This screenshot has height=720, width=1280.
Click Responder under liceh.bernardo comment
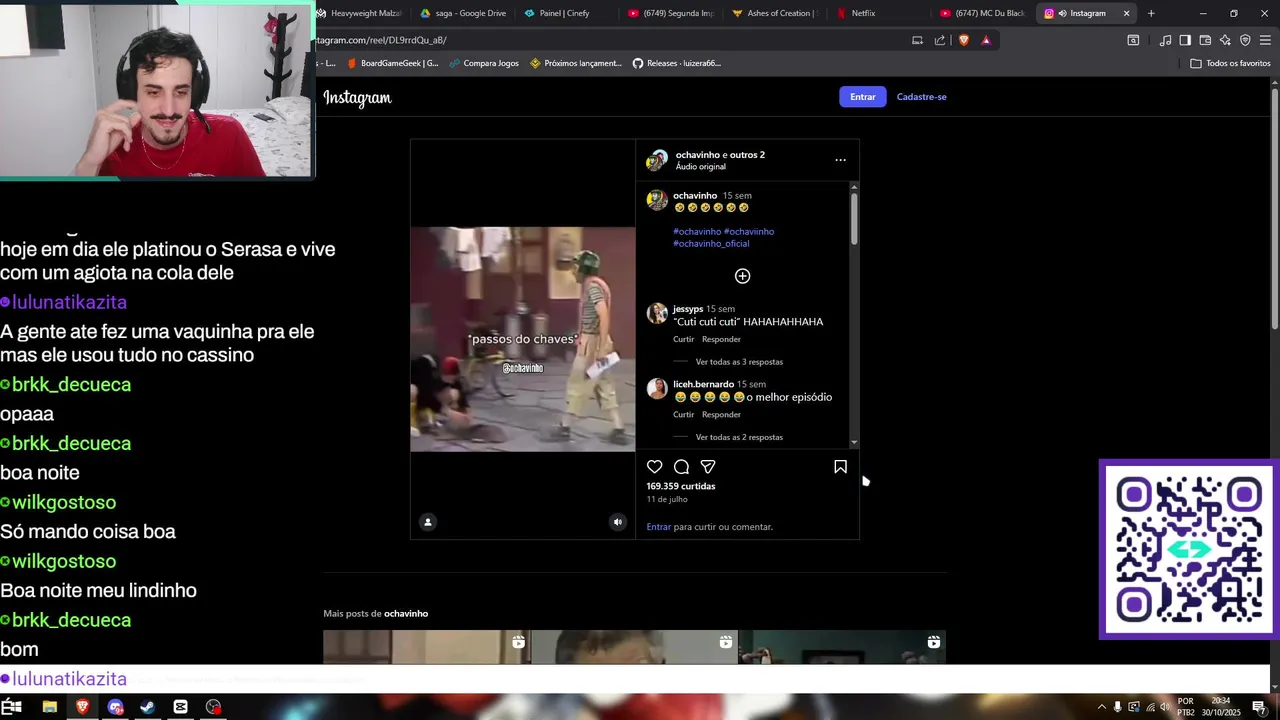click(721, 415)
